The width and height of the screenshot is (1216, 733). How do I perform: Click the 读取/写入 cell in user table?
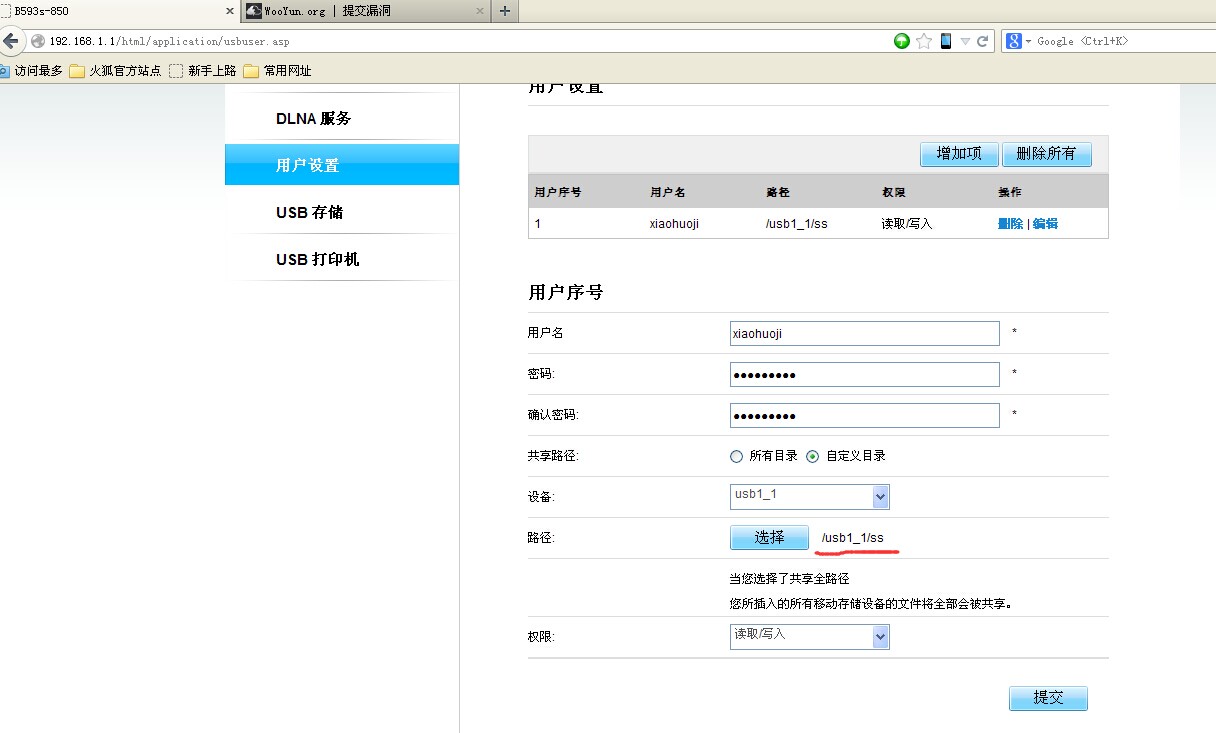point(906,223)
